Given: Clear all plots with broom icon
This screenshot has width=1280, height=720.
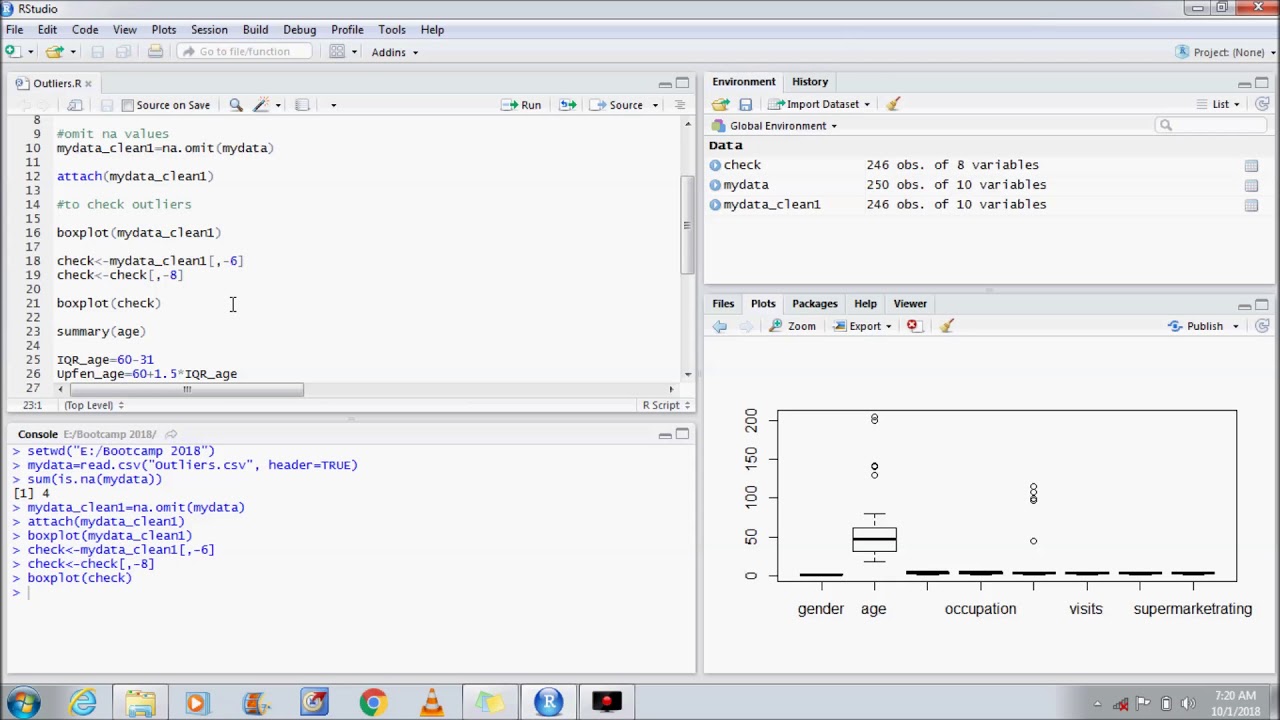Looking at the screenshot, I should click(946, 326).
